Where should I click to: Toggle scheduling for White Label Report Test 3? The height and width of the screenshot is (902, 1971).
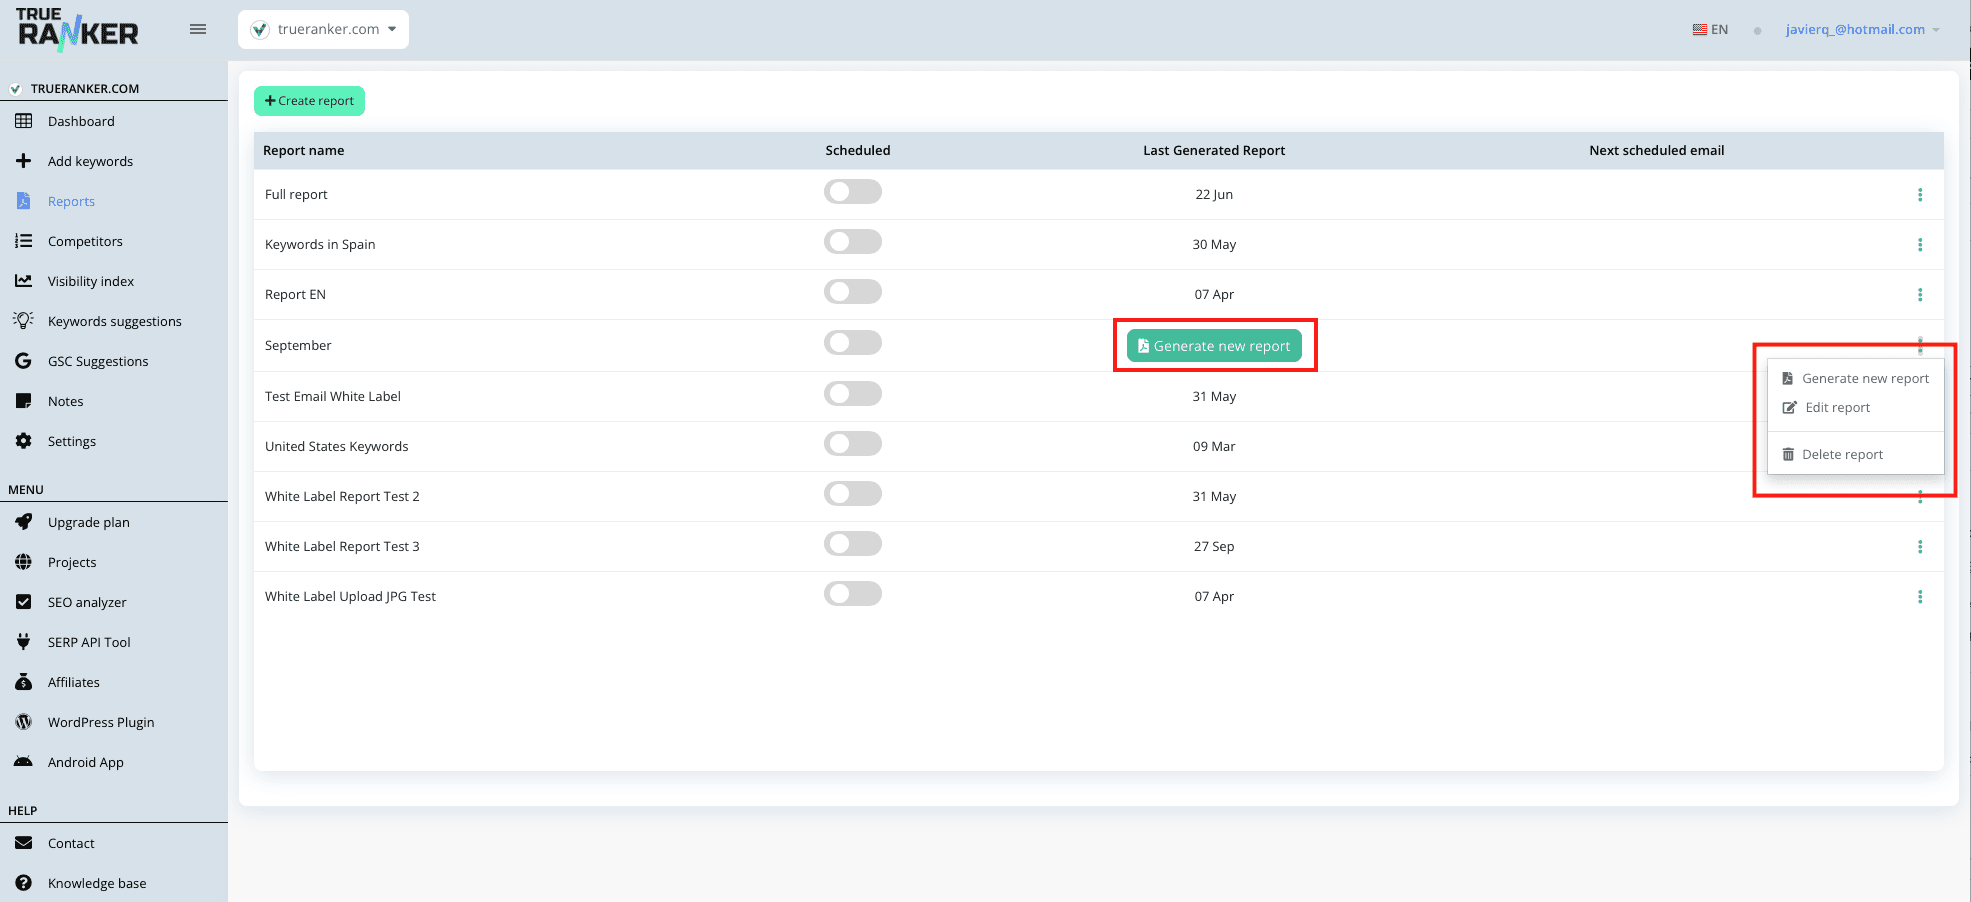[x=853, y=544]
